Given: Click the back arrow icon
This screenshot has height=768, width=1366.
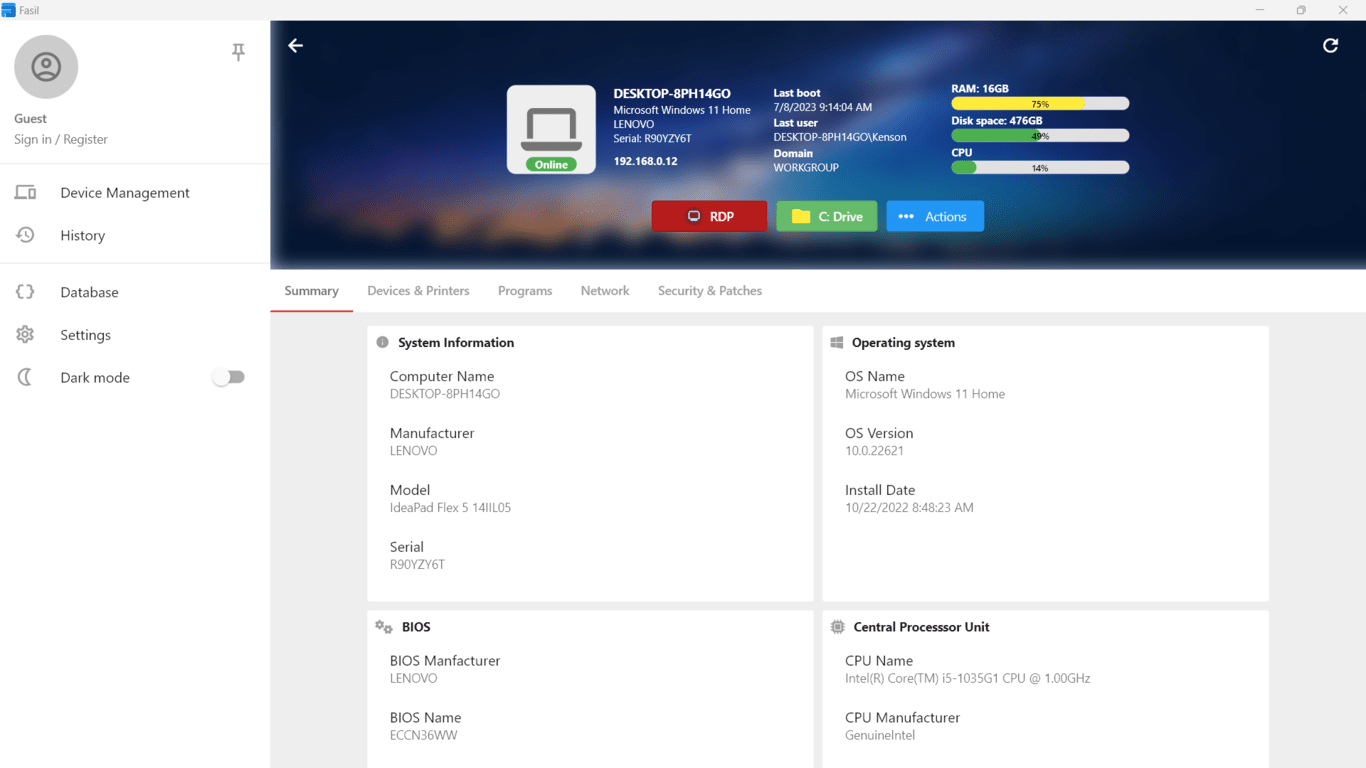Looking at the screenshot, I should (296, 45).
